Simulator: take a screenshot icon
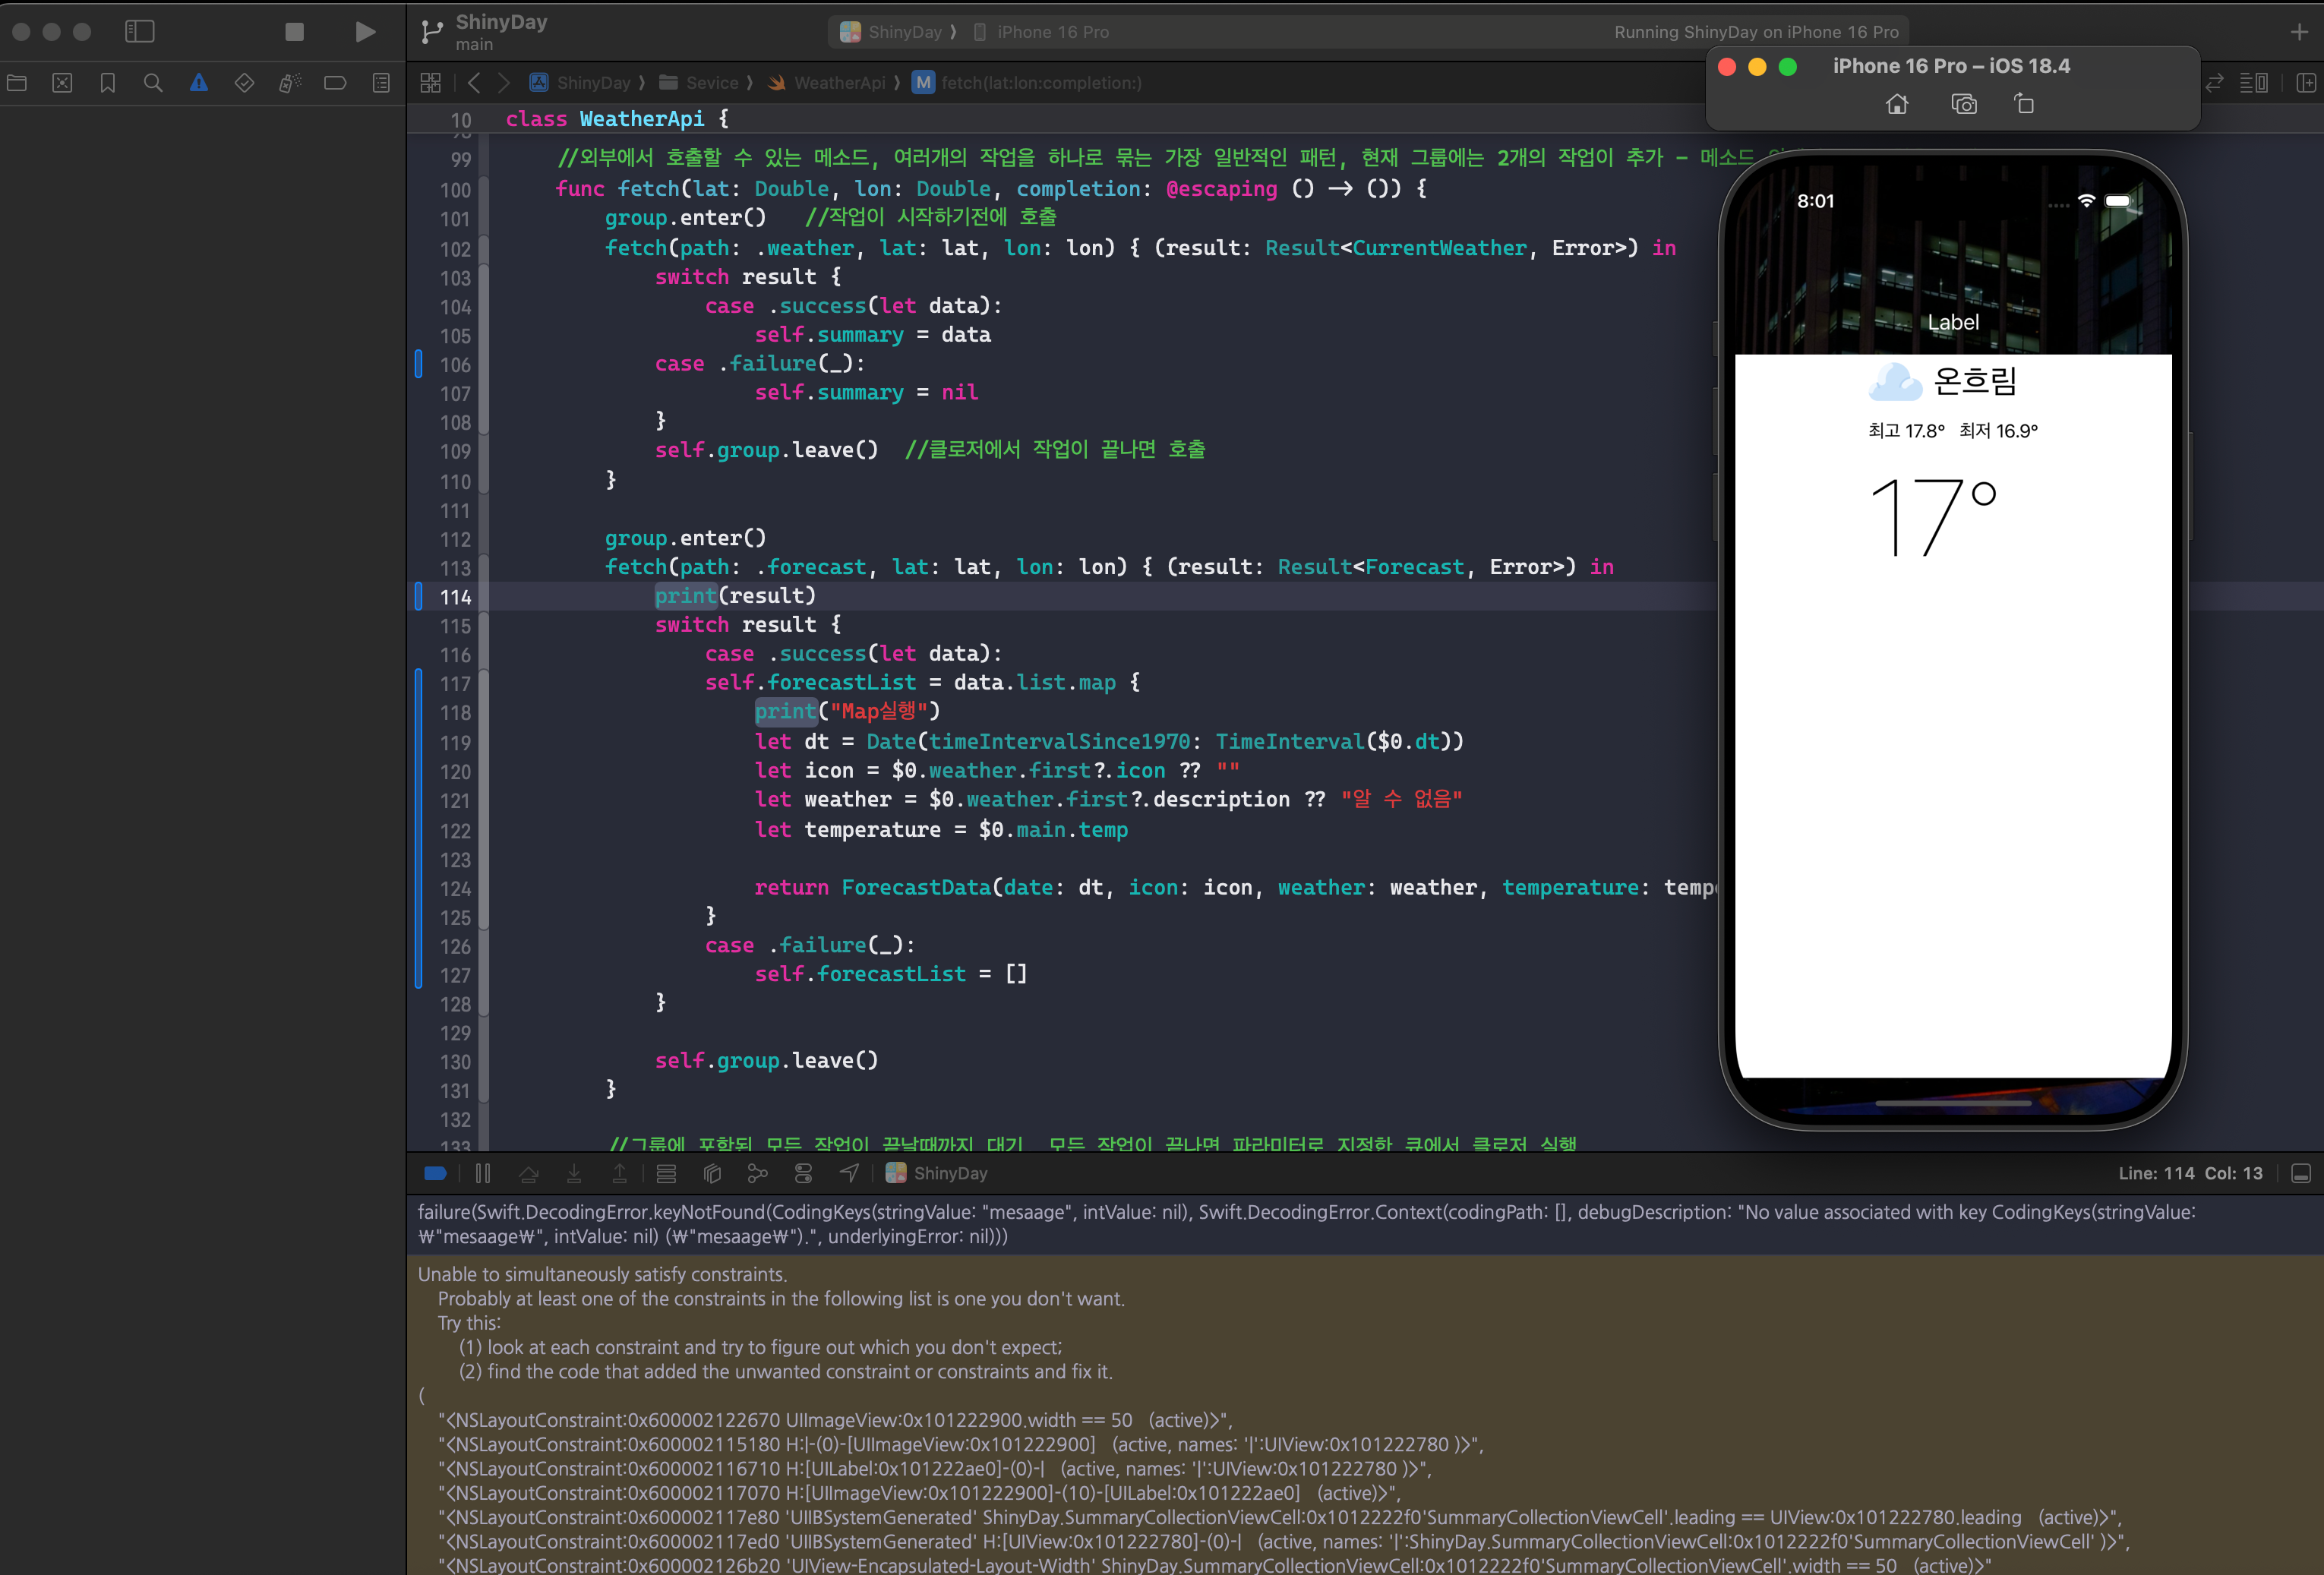Image resolution: width=2324 pixels, height=1575 pixels. click(x=1964, y=104)
